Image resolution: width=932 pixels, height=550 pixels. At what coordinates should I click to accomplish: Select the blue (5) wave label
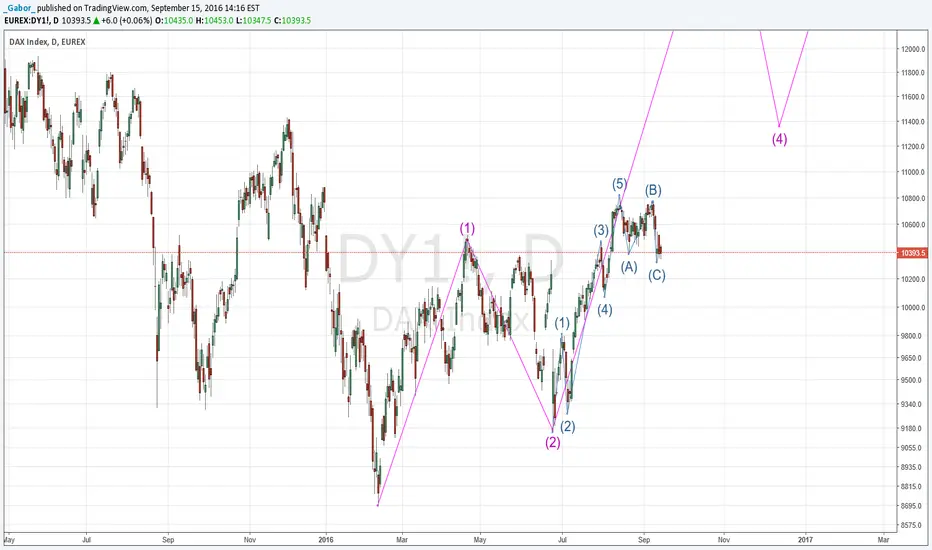pos(619,184)
